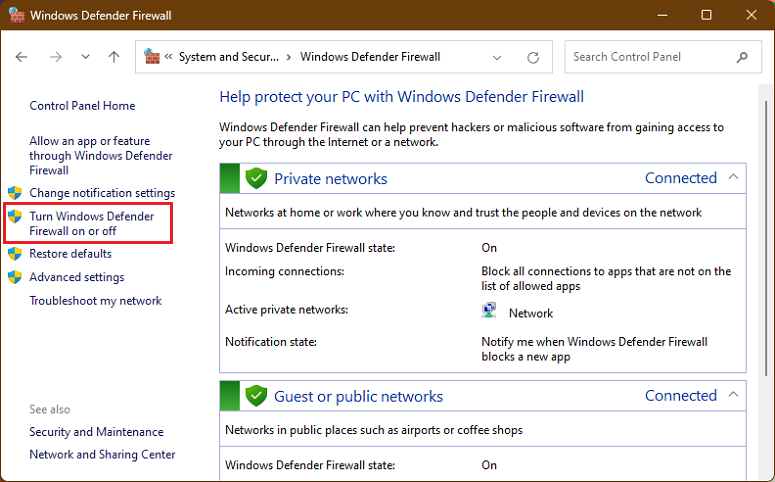Expand the address bar history dropdown
775x482 pixels.
[497, 57]
